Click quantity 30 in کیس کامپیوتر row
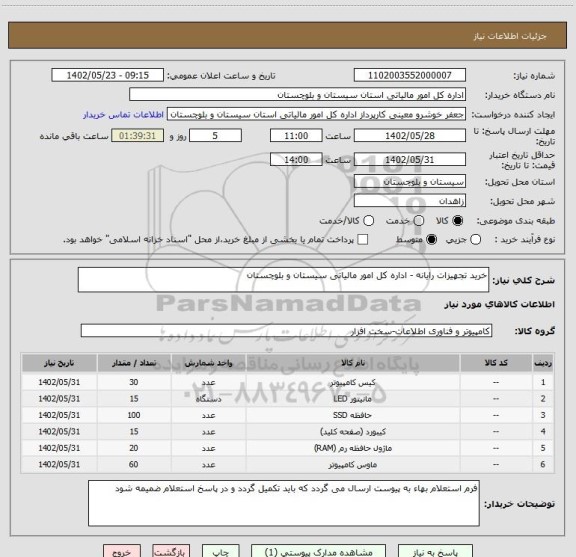 [x=134, y=382]
